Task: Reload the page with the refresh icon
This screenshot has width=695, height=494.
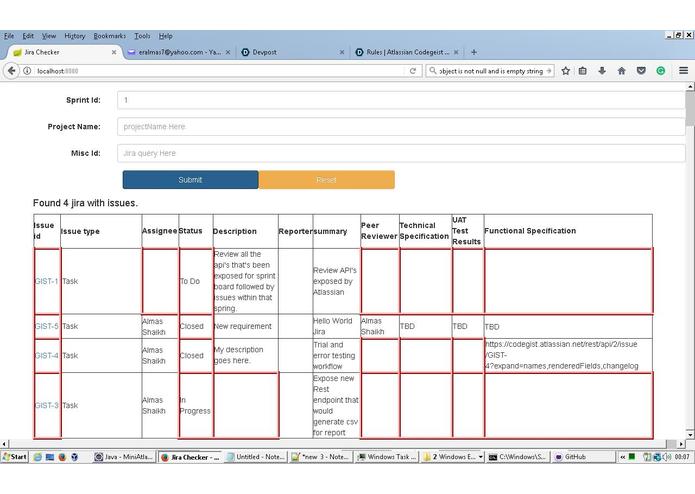Action: pyautogui.click(x=413, y=71)
